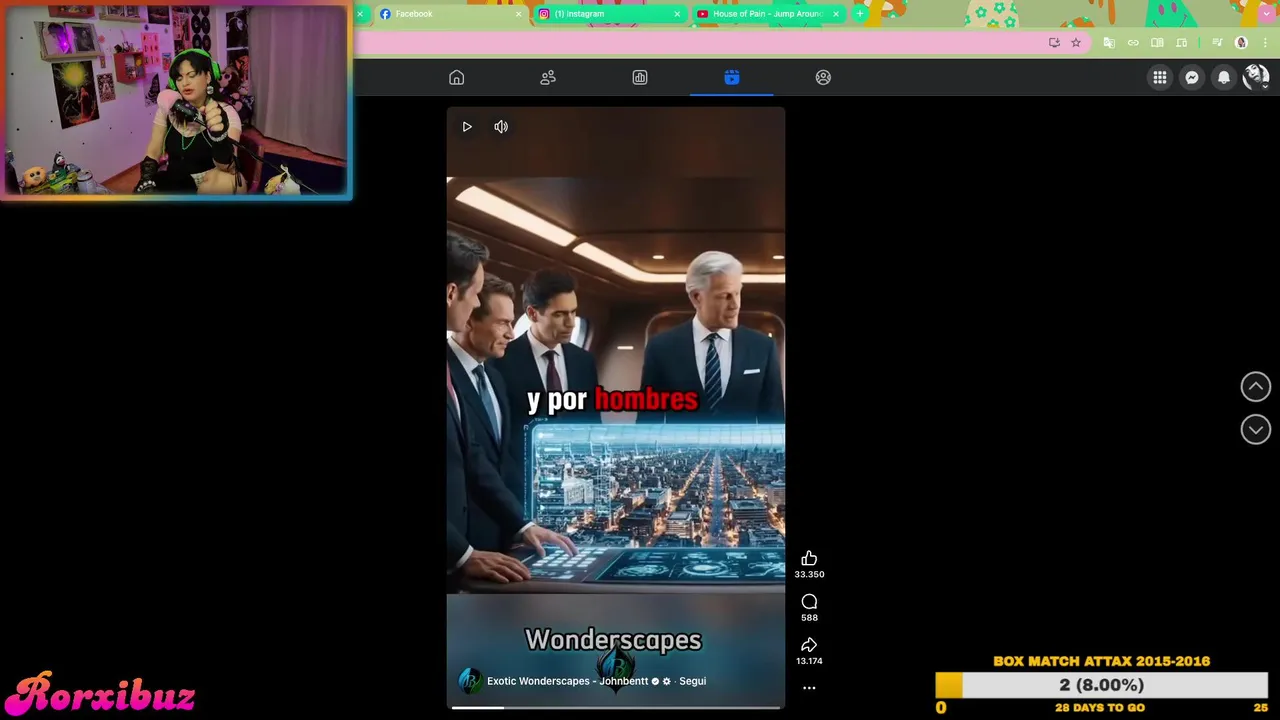Close the Instagram browser tab
This screenshot has height=720, width=1280.
[677, 14]
